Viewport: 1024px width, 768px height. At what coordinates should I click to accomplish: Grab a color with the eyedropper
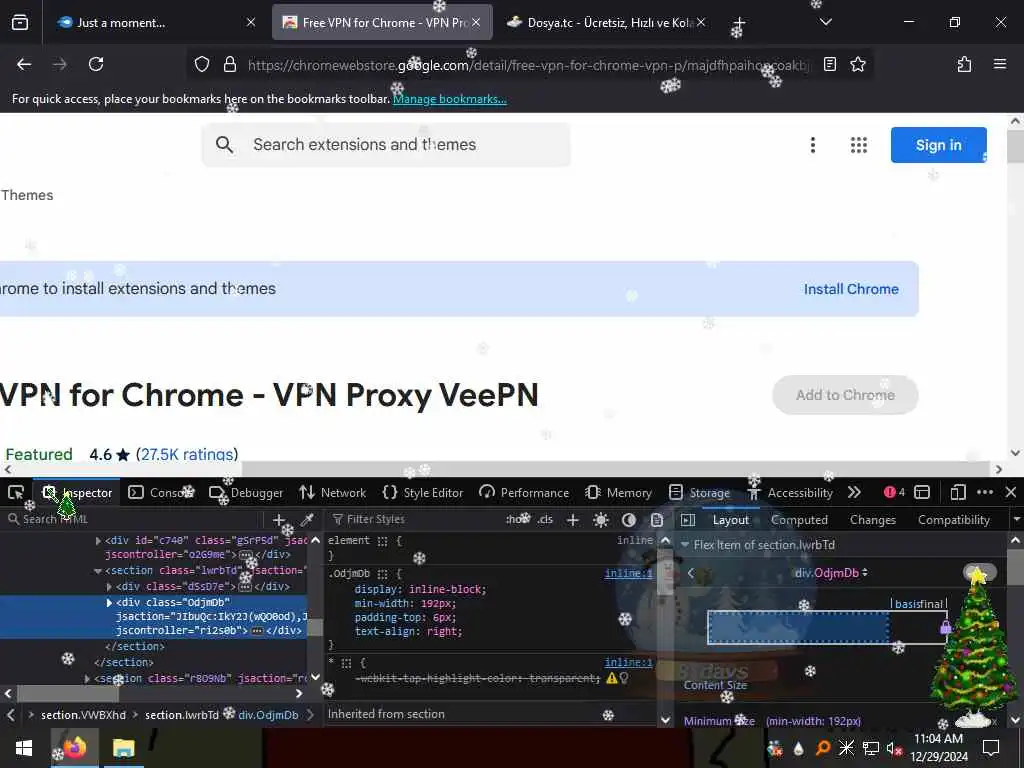[306, 520]
